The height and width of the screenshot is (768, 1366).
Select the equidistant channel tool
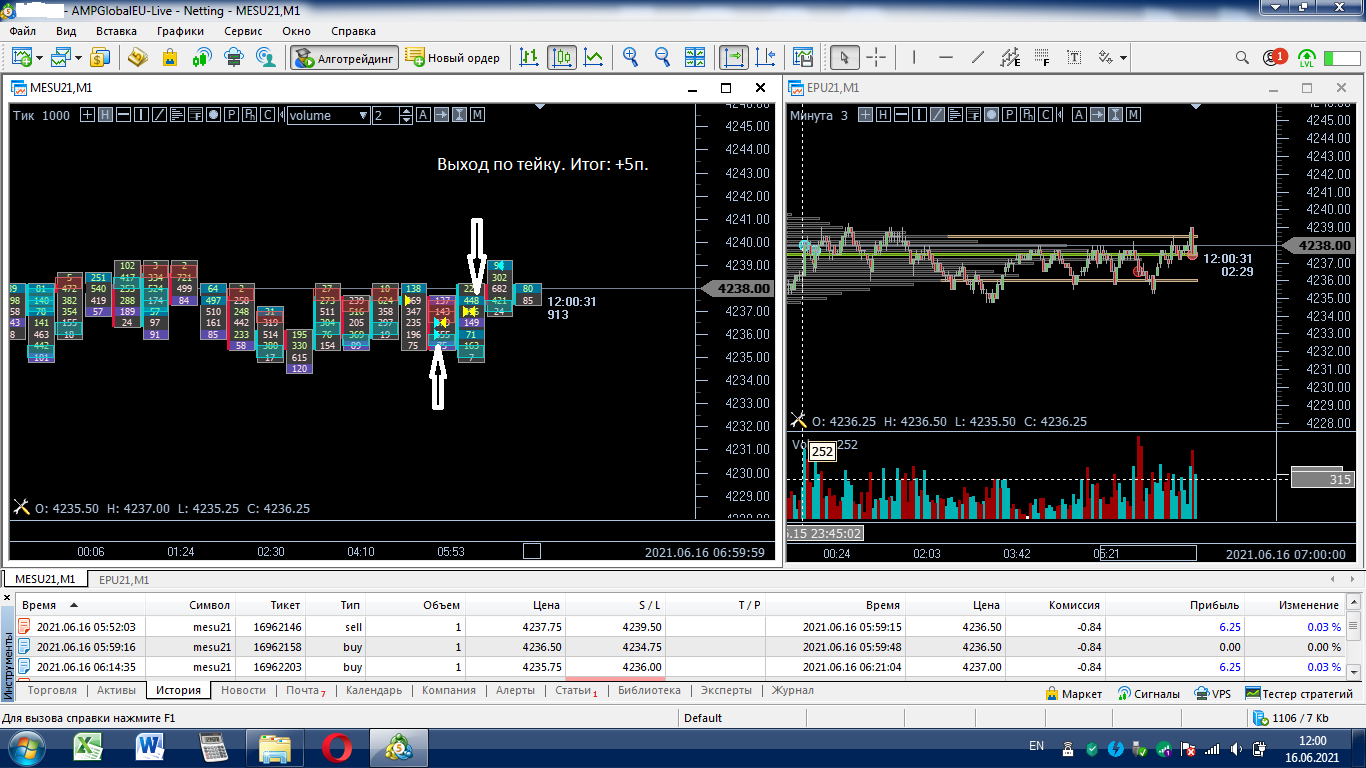click(1010, 57)
